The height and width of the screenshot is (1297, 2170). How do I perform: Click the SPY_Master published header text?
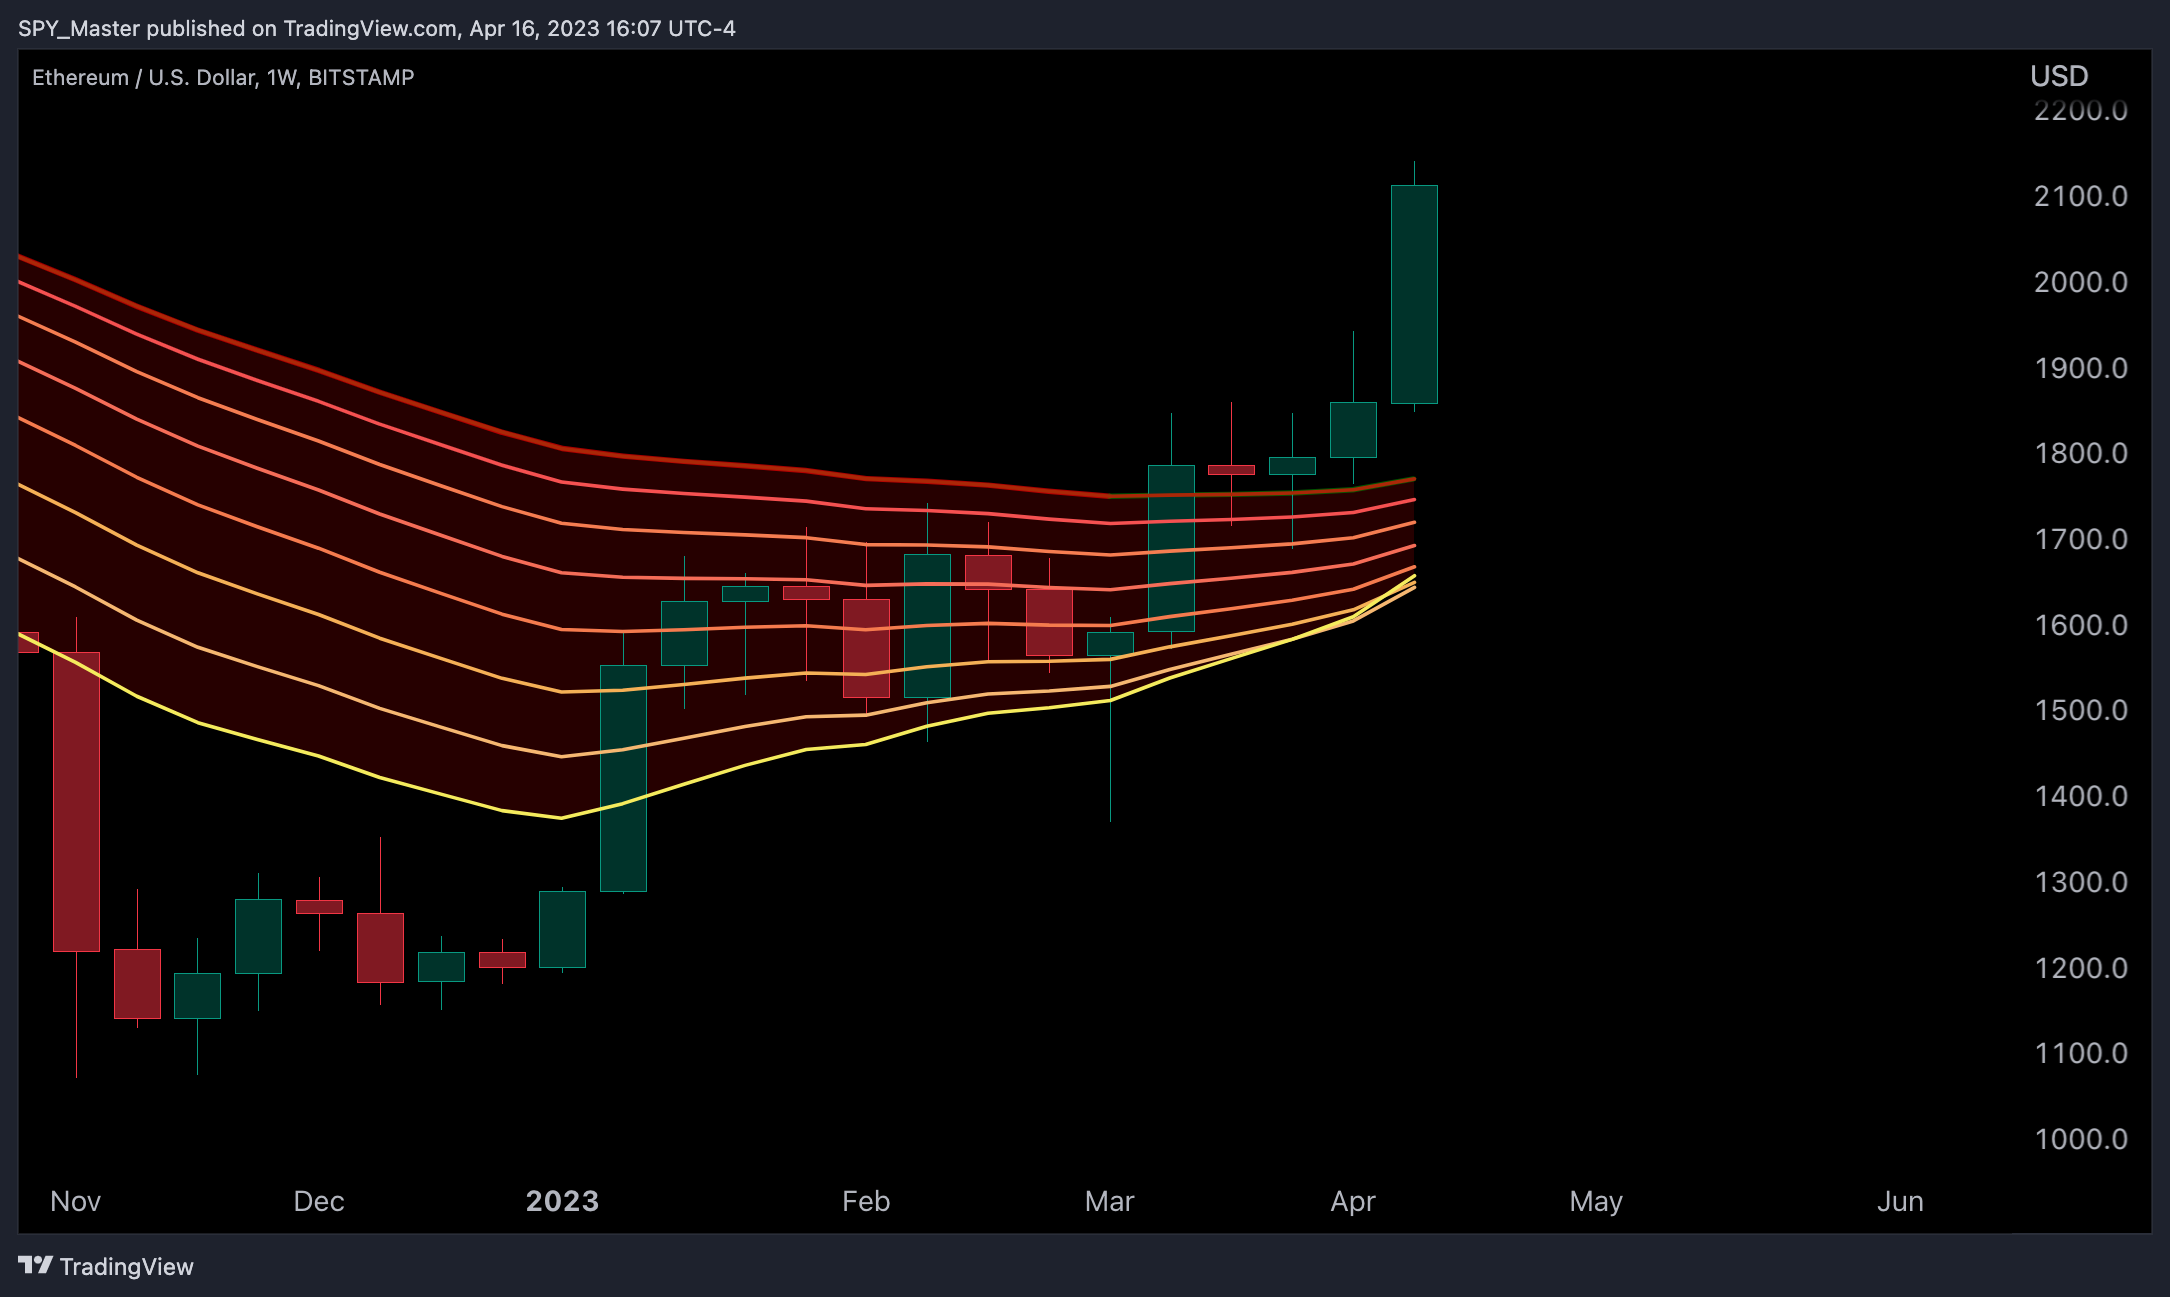click(377, 28)
